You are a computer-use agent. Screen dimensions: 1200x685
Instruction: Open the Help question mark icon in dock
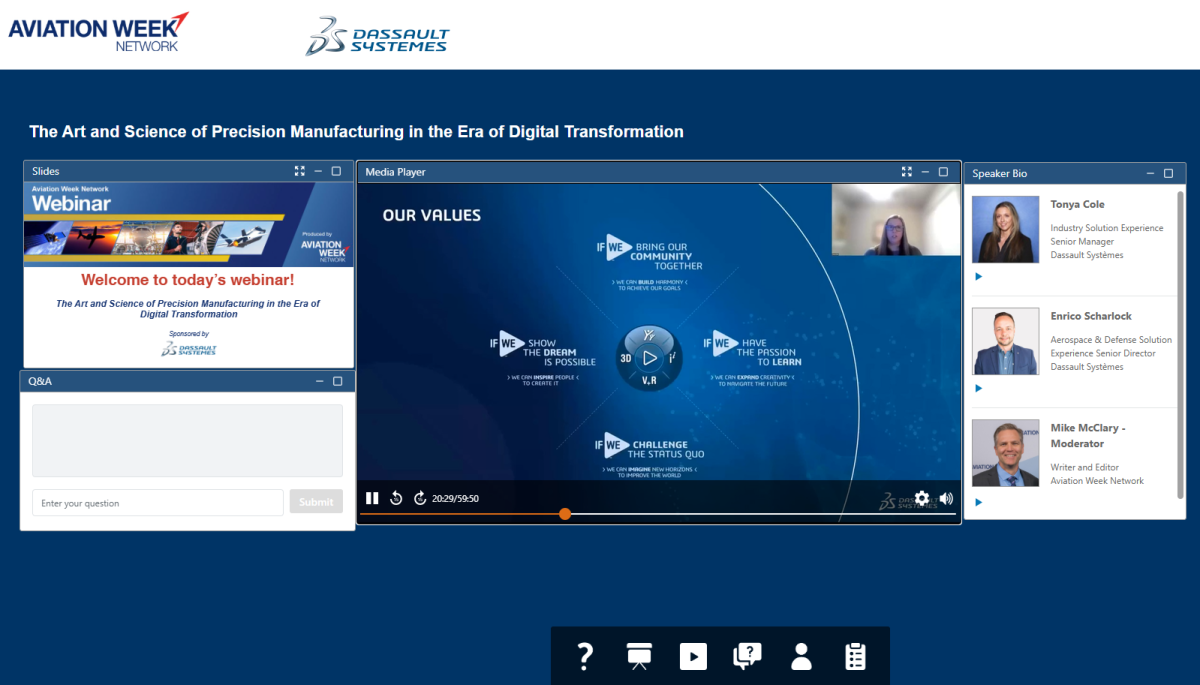click(x=586, y=656)
